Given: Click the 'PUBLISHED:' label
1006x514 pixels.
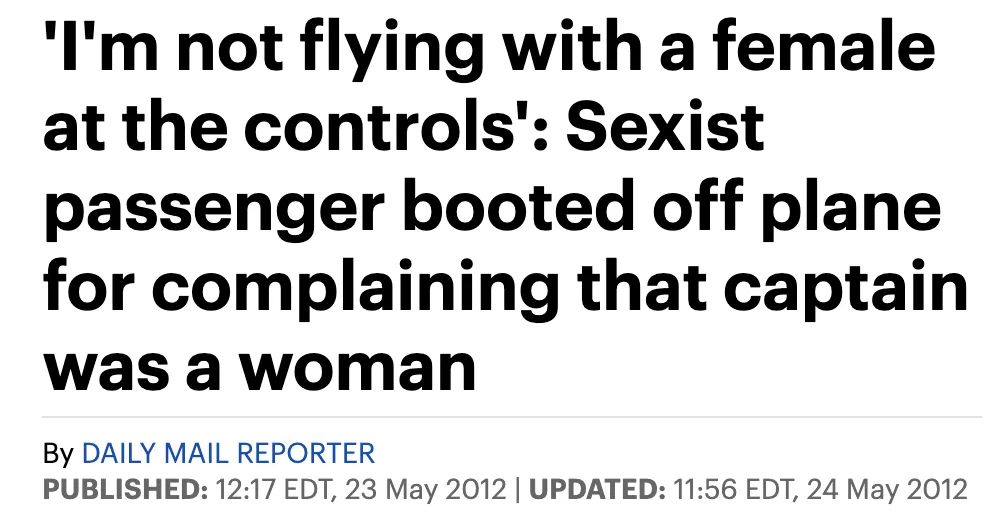Looking at the screenshot, I should [x=126, y=489].
